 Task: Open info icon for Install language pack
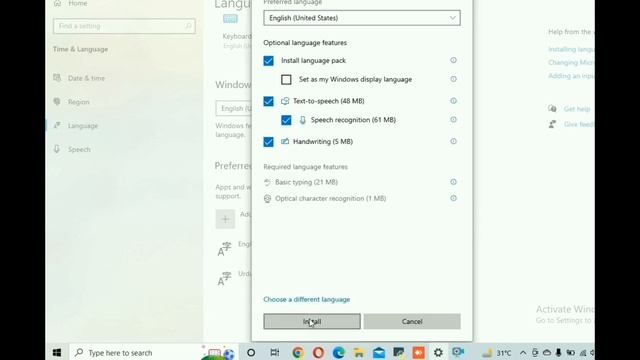click(453, 60)
